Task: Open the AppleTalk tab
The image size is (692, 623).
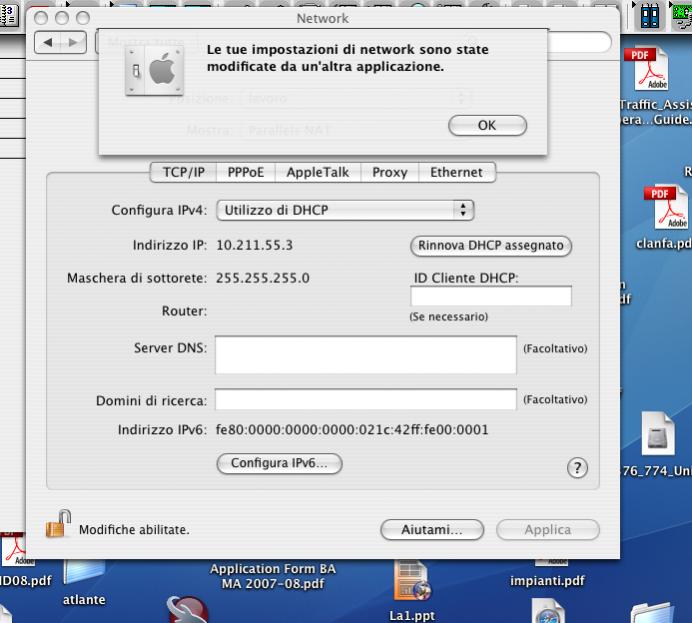Action: click(317, 172)
